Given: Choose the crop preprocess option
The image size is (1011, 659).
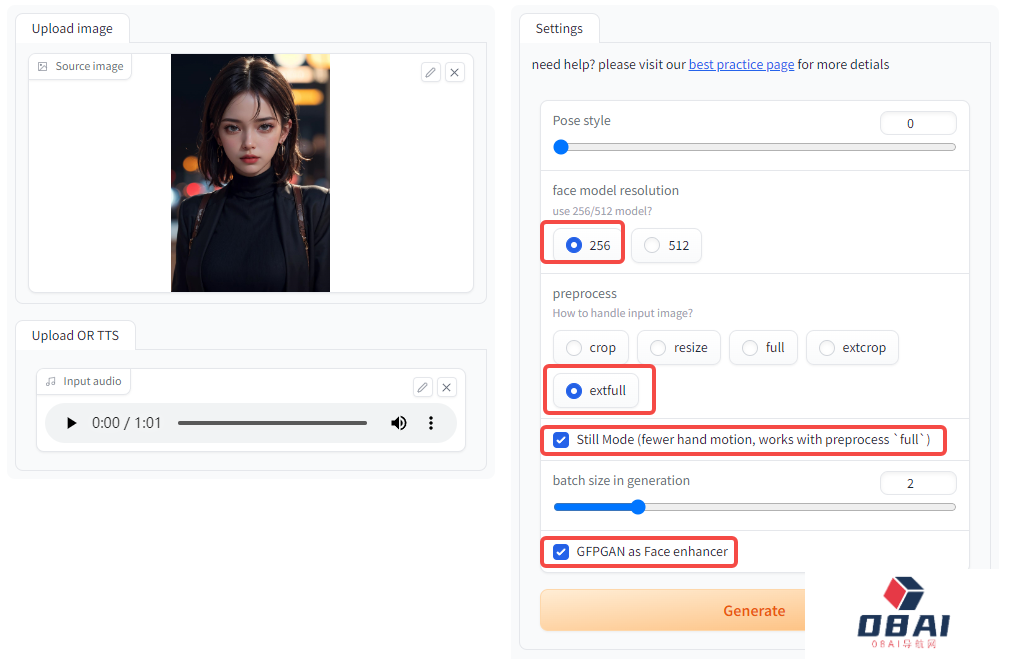Looking at the screenshot, I should point(574,348).
